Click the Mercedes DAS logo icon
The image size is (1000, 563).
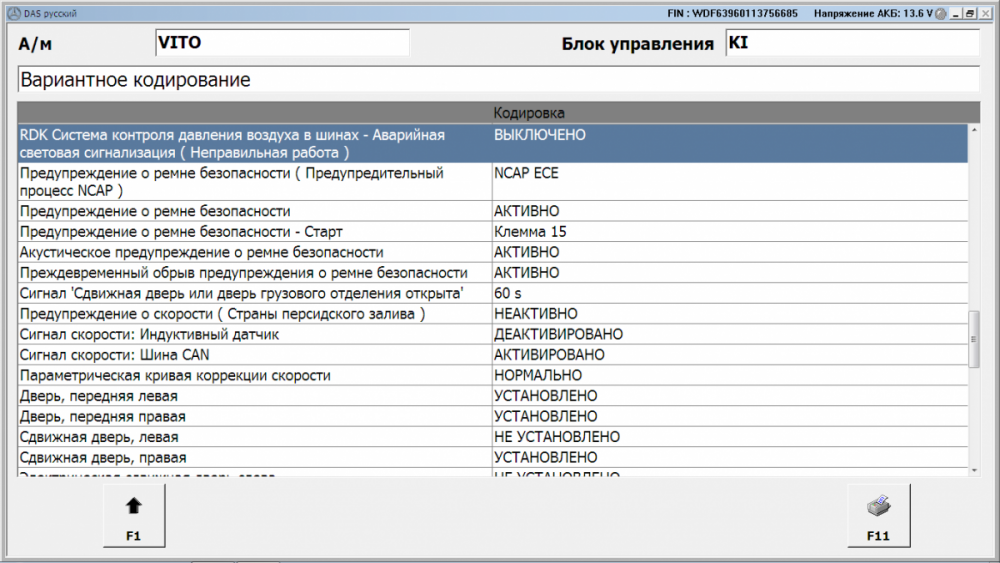coord(14,13)
